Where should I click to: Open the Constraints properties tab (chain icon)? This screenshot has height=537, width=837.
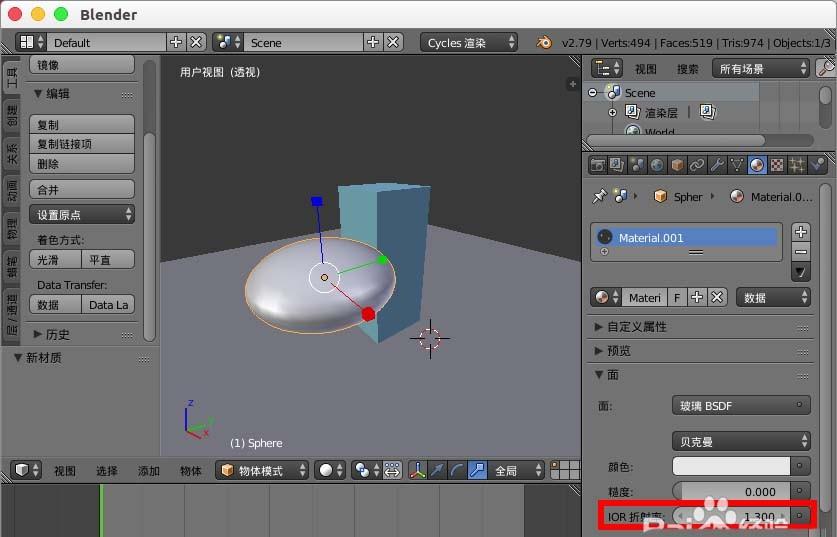[x=697, y=165]
